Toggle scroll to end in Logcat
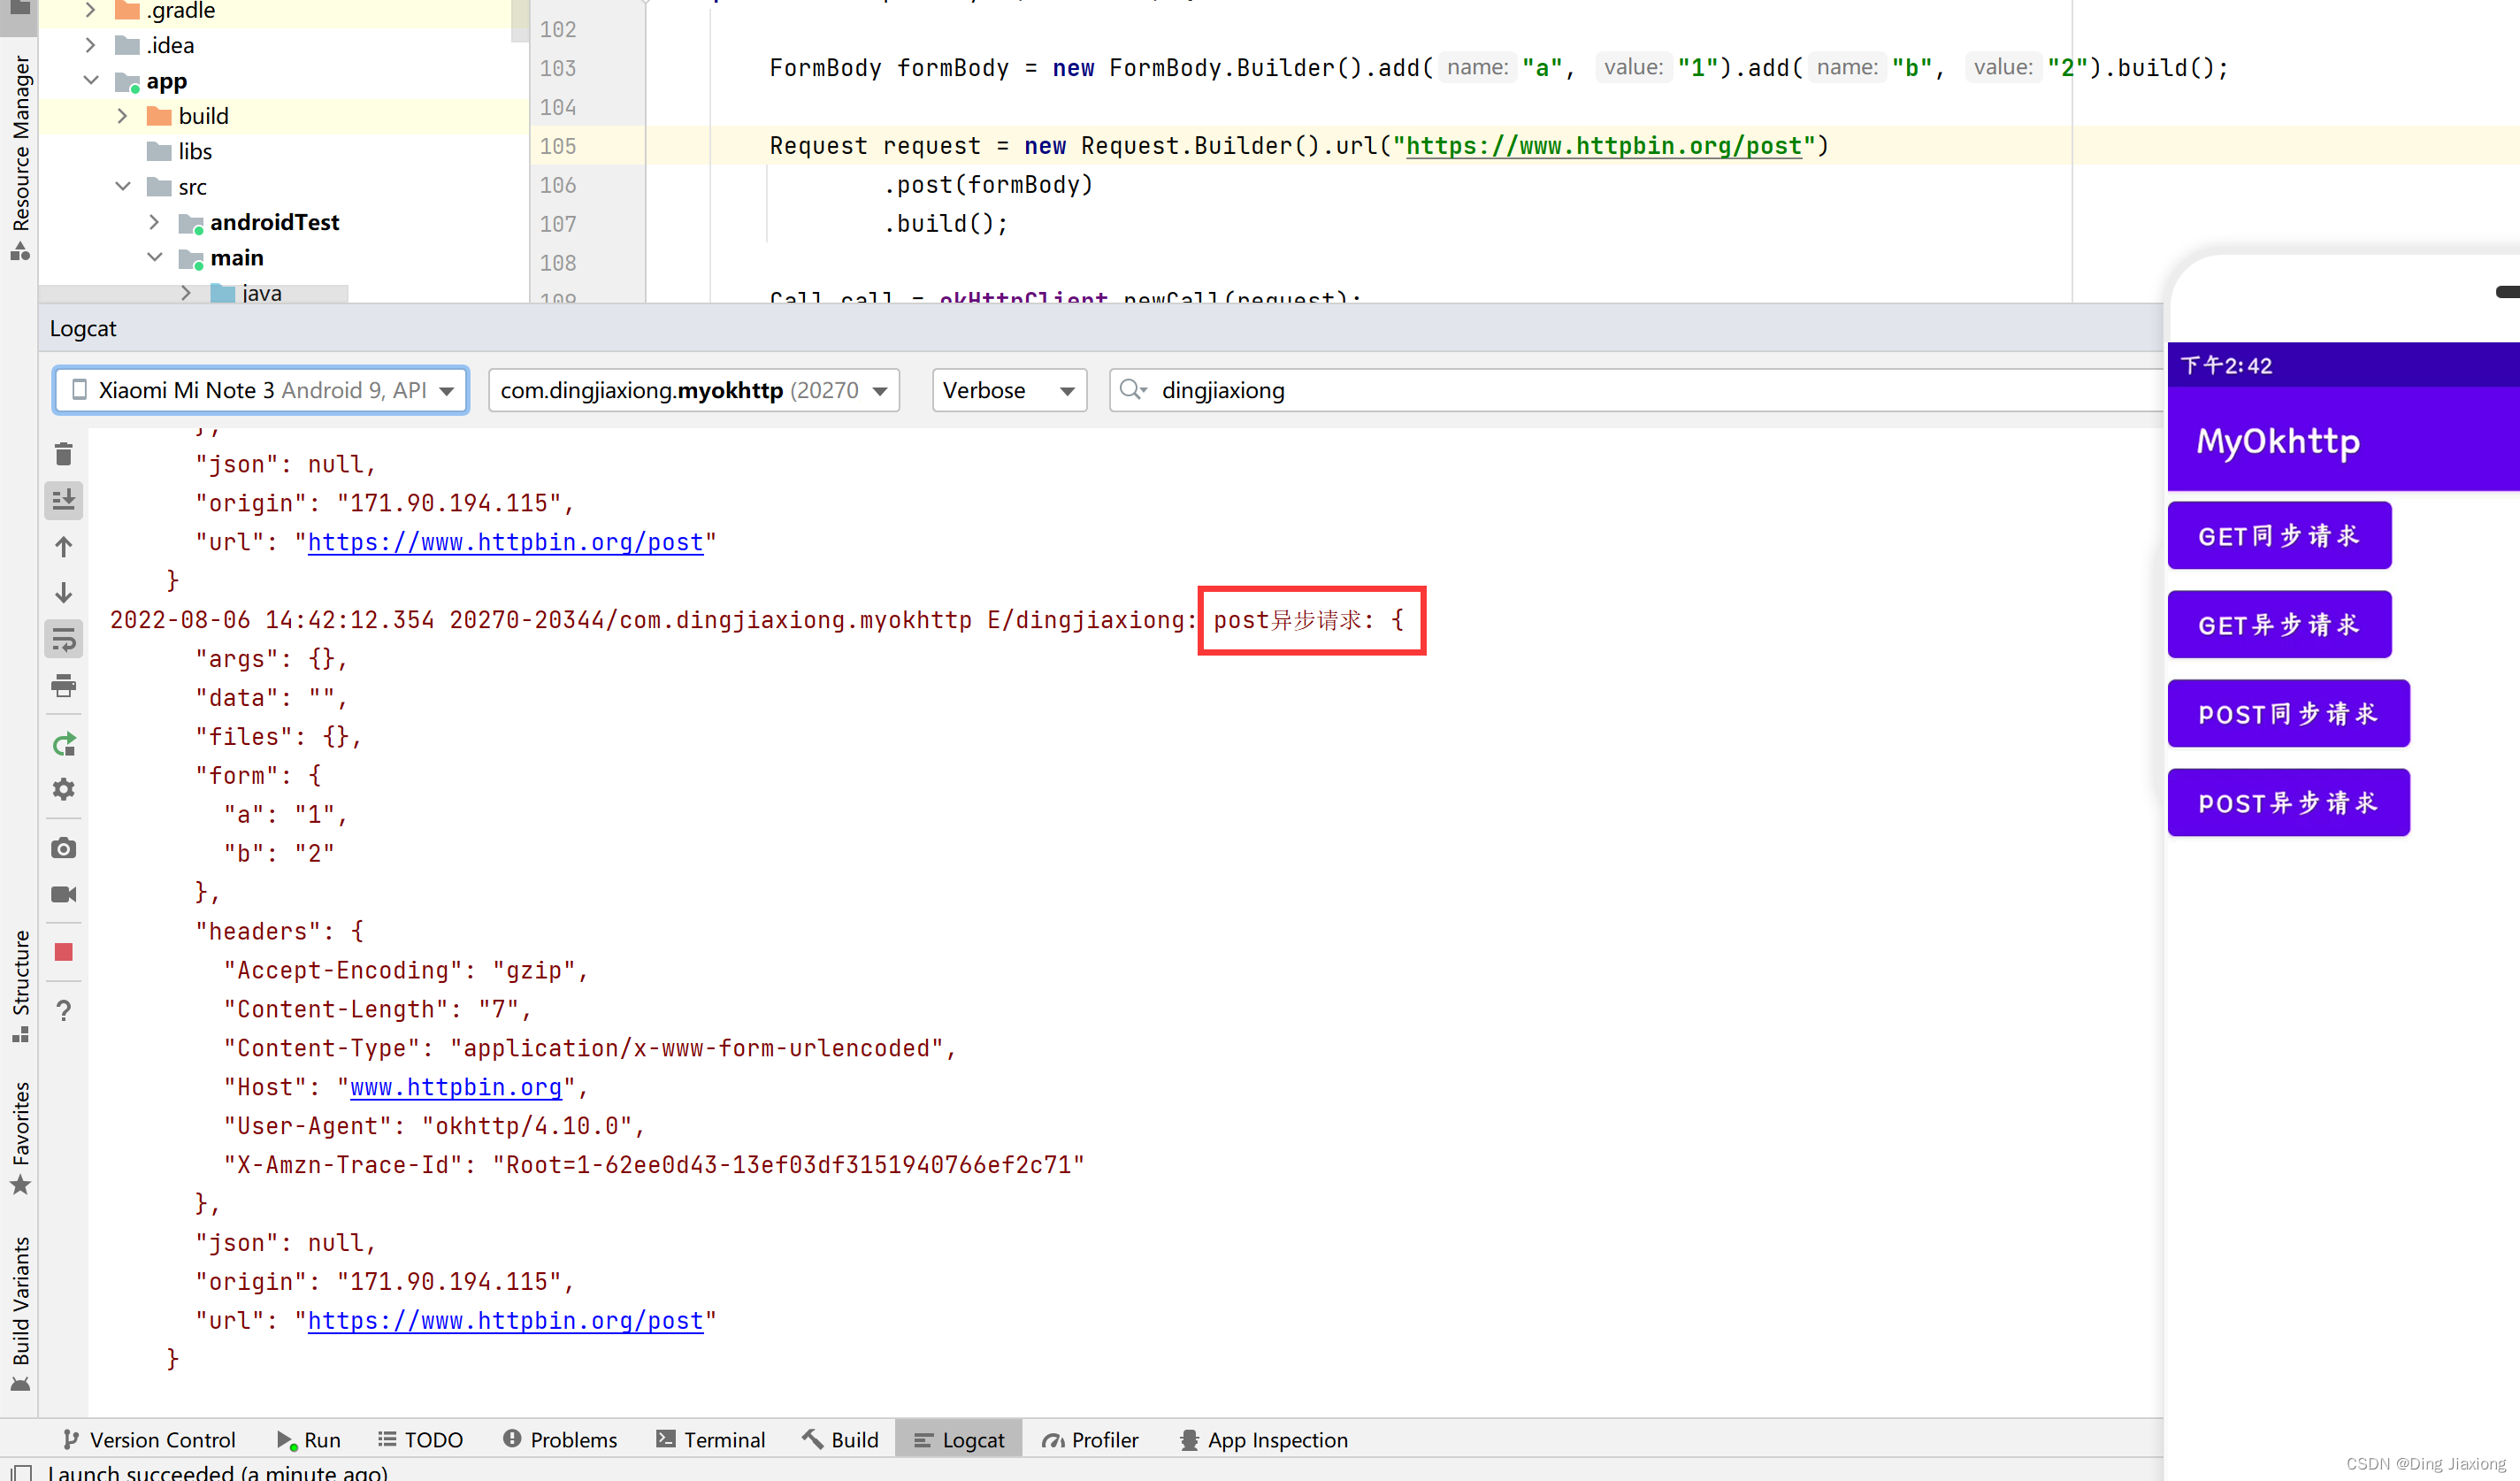This screenshot has width=2520, height=1481. tap(63, 499)
